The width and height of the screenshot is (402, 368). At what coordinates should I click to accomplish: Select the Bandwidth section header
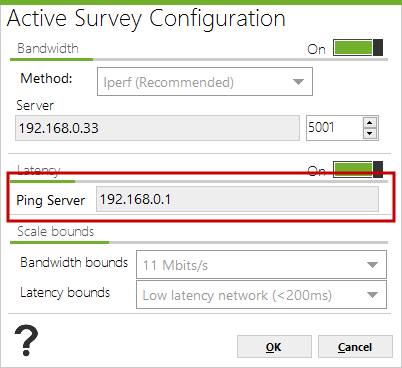48,49
